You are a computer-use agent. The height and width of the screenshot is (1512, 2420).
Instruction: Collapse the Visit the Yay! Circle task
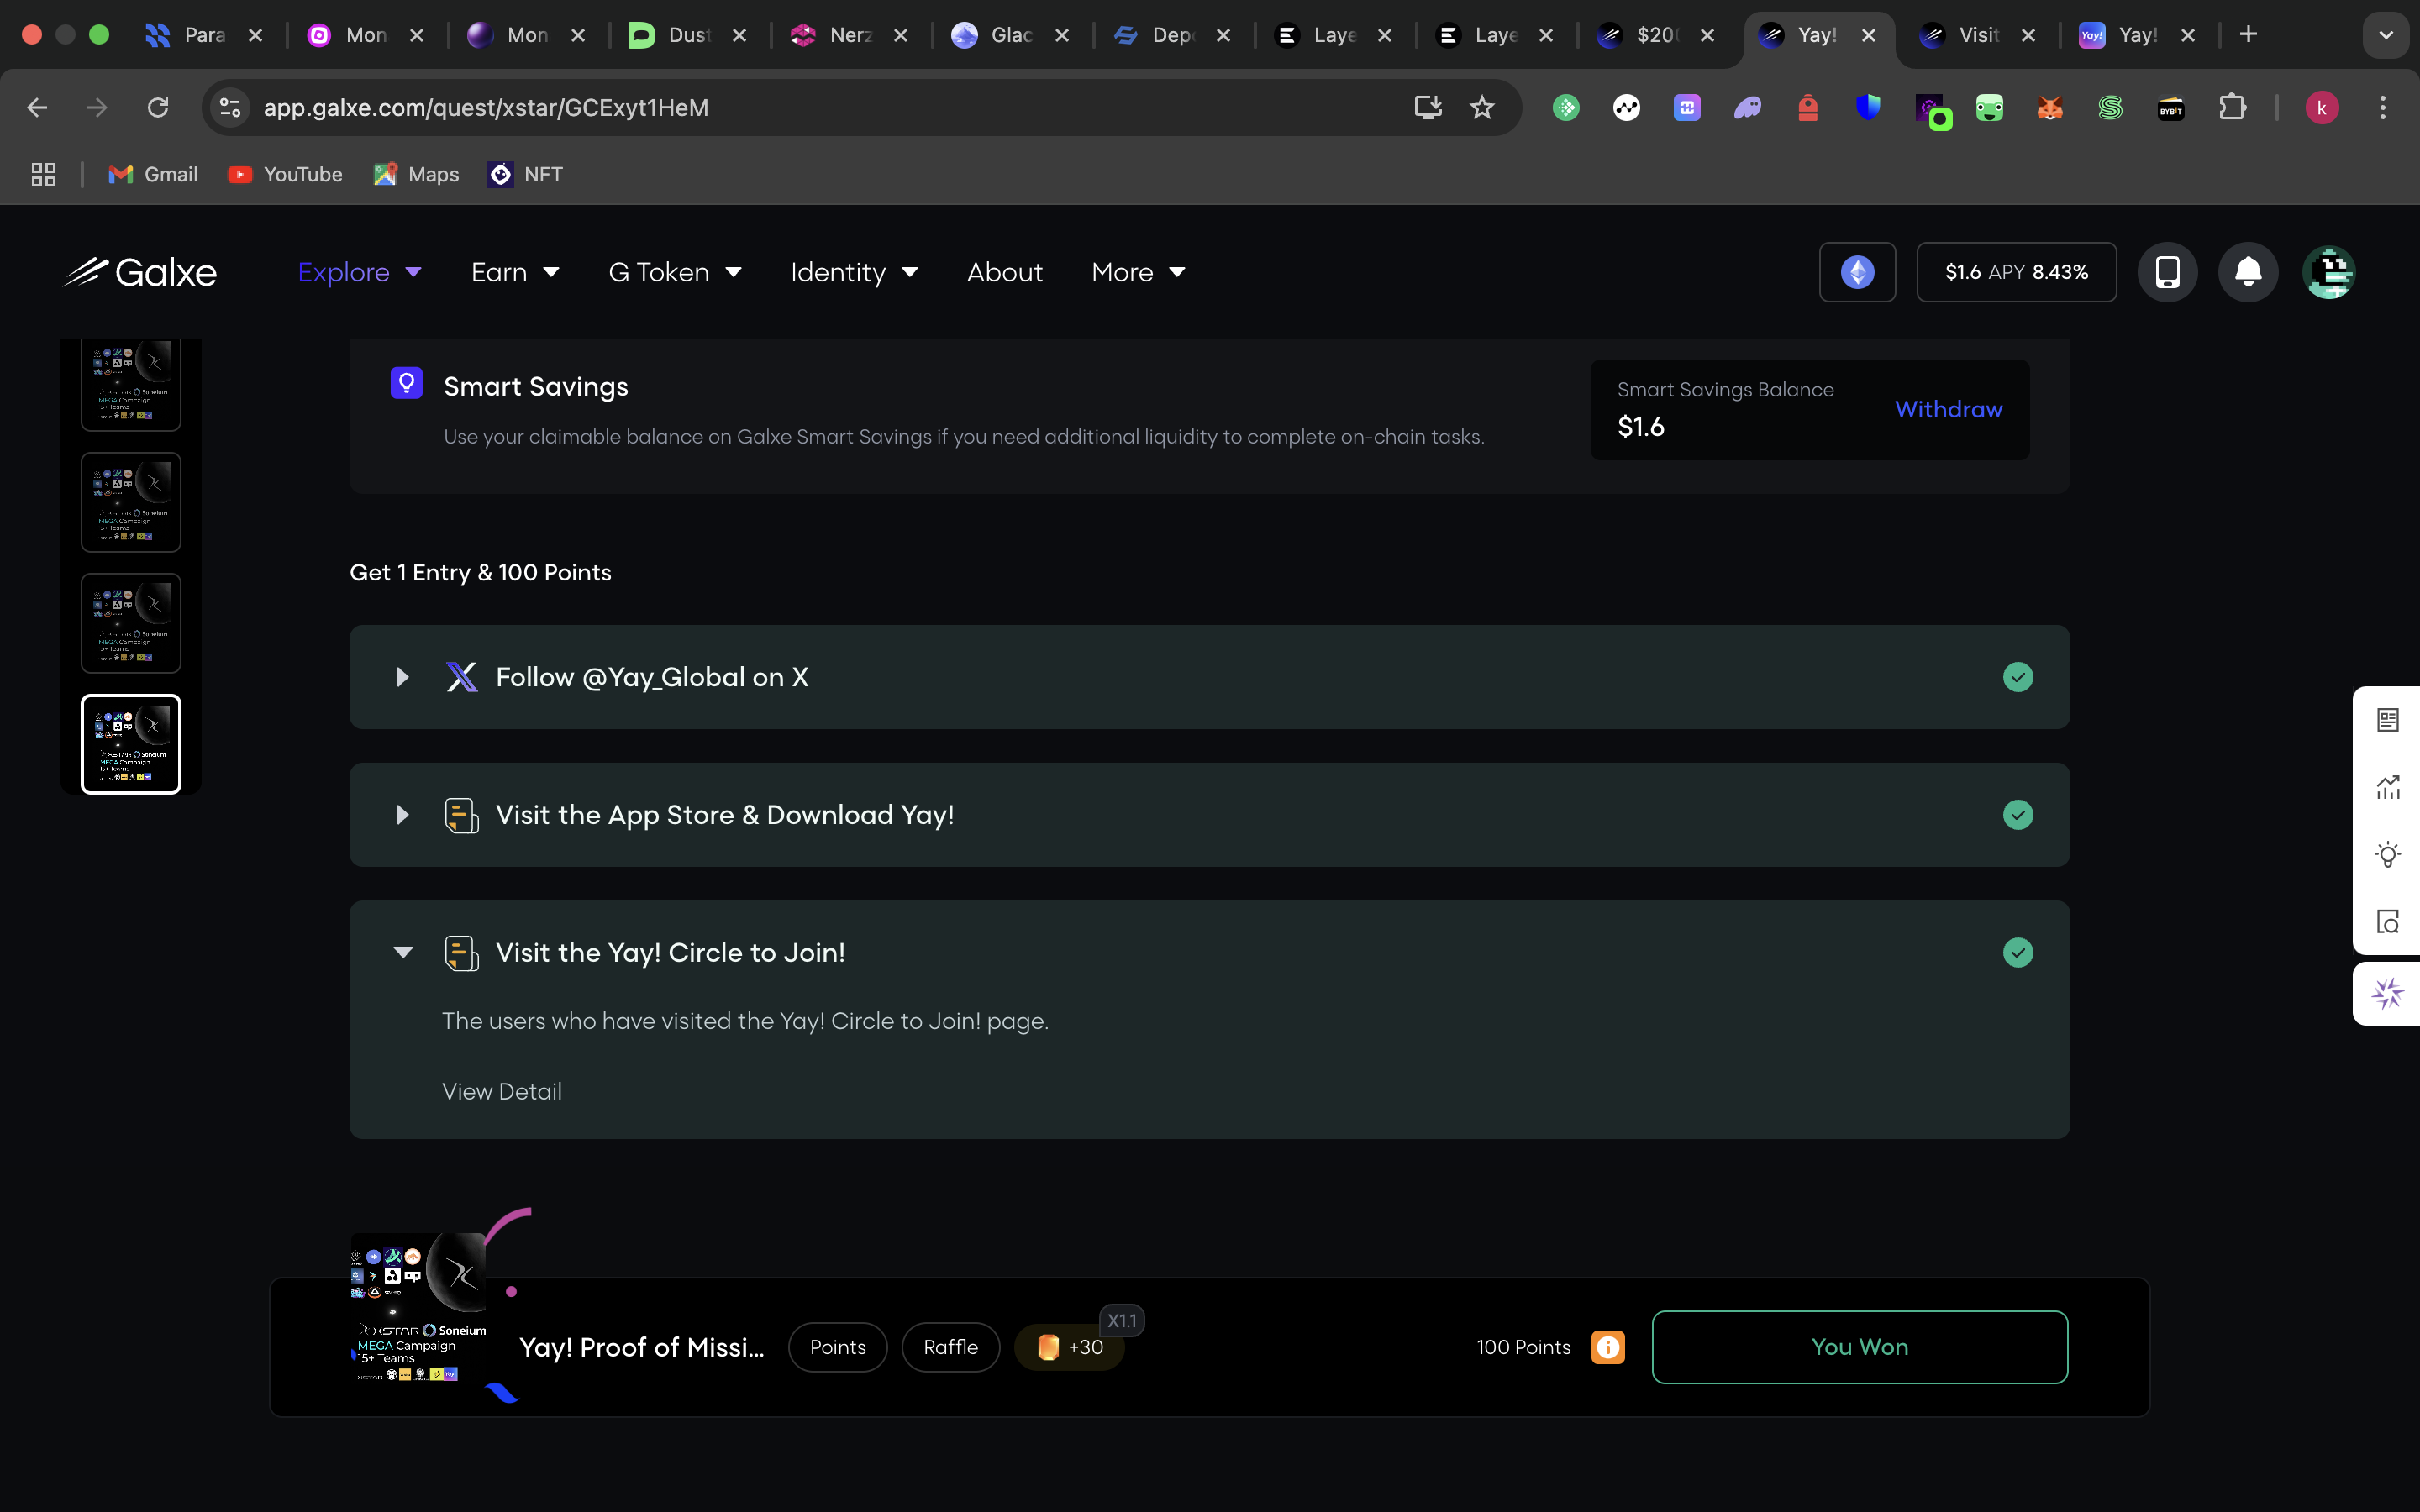[404, 952]
